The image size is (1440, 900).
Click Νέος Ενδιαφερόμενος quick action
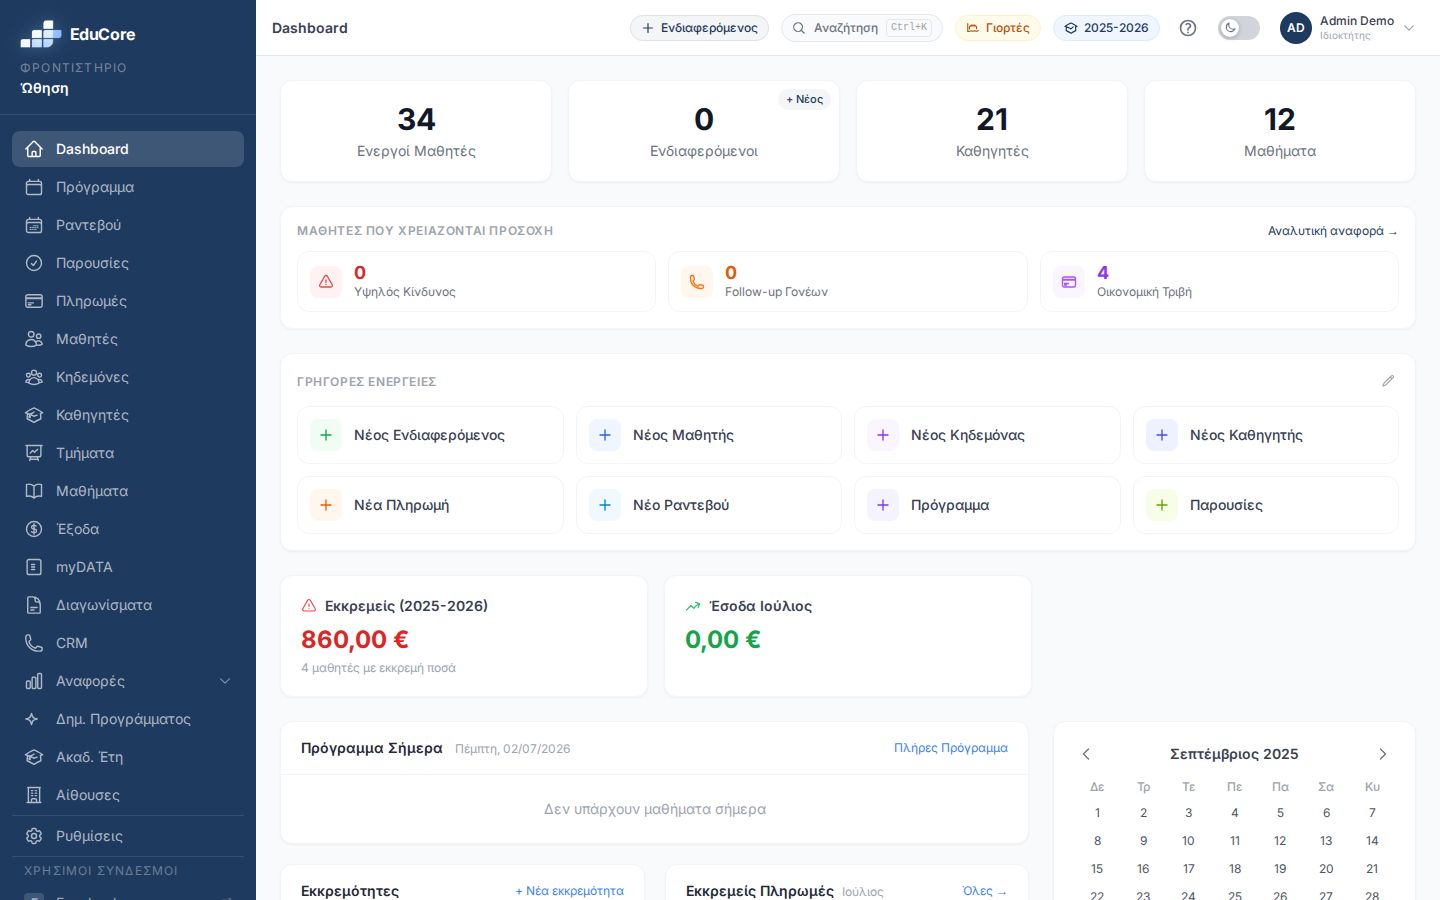click(x=430, y=435)
